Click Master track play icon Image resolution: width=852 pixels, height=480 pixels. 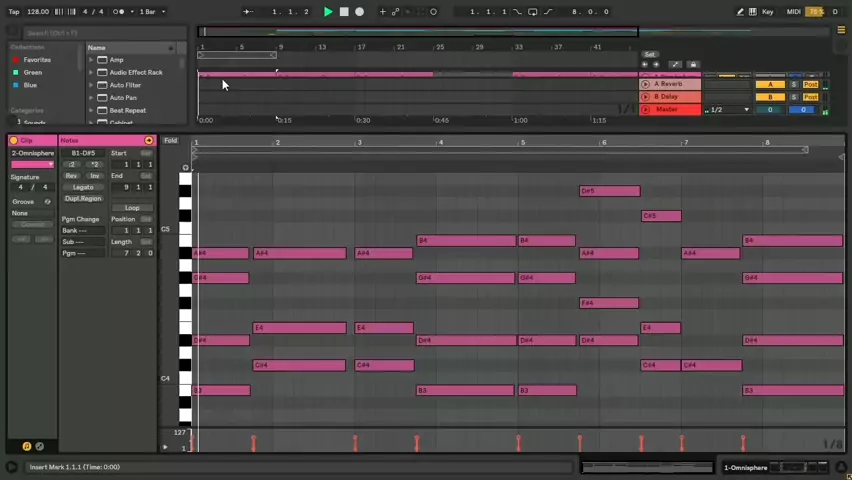[646, 109]
